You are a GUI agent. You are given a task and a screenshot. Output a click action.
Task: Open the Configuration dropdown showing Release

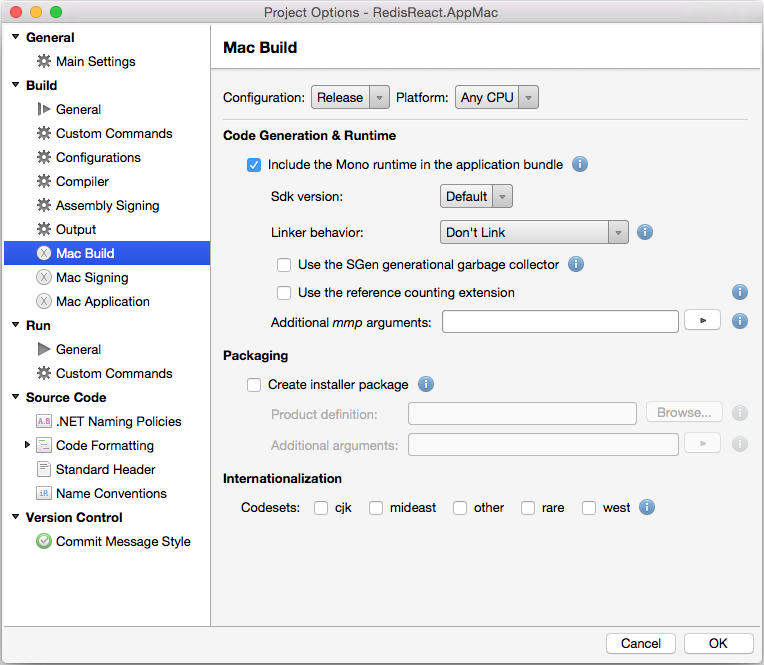350,97
